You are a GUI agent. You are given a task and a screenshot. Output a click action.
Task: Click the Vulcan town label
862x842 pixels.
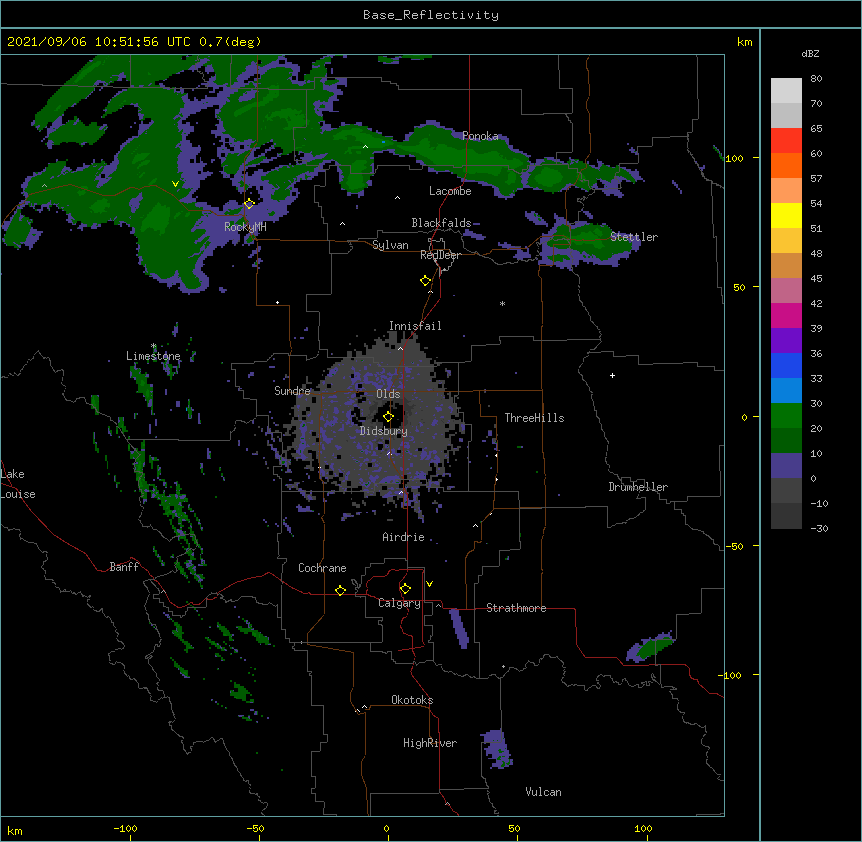543,792
